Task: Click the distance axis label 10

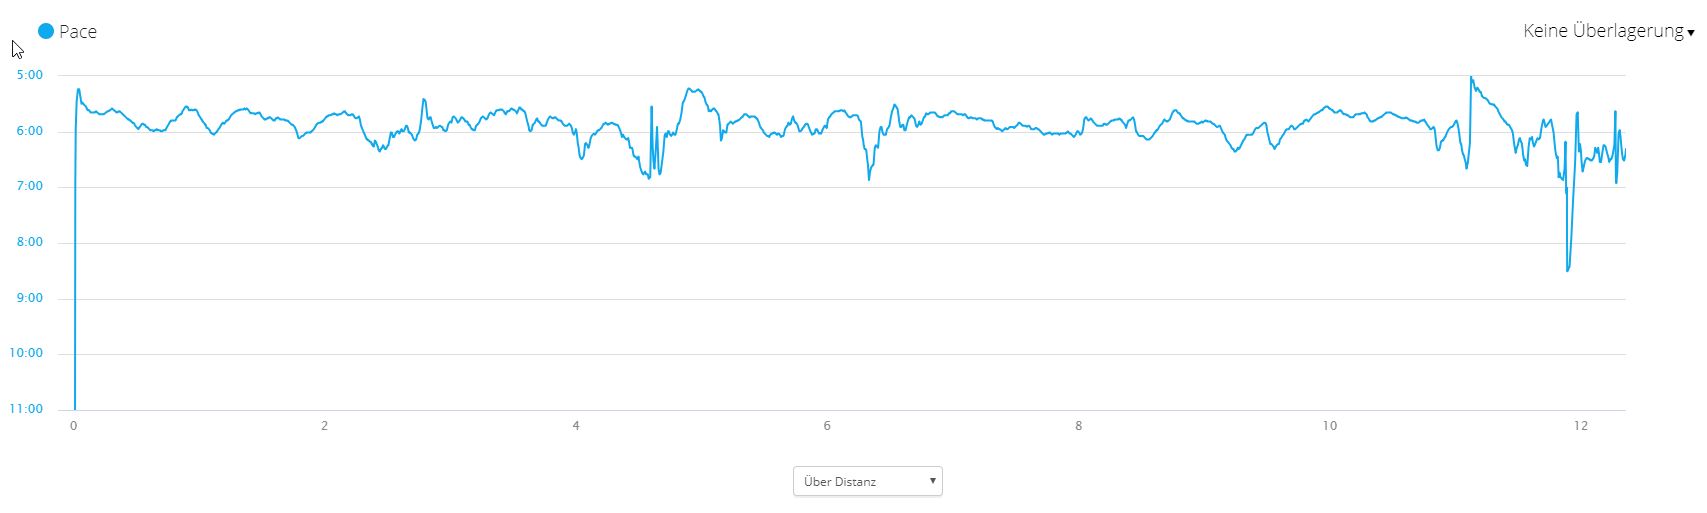Action: (x=1329, y=426)
